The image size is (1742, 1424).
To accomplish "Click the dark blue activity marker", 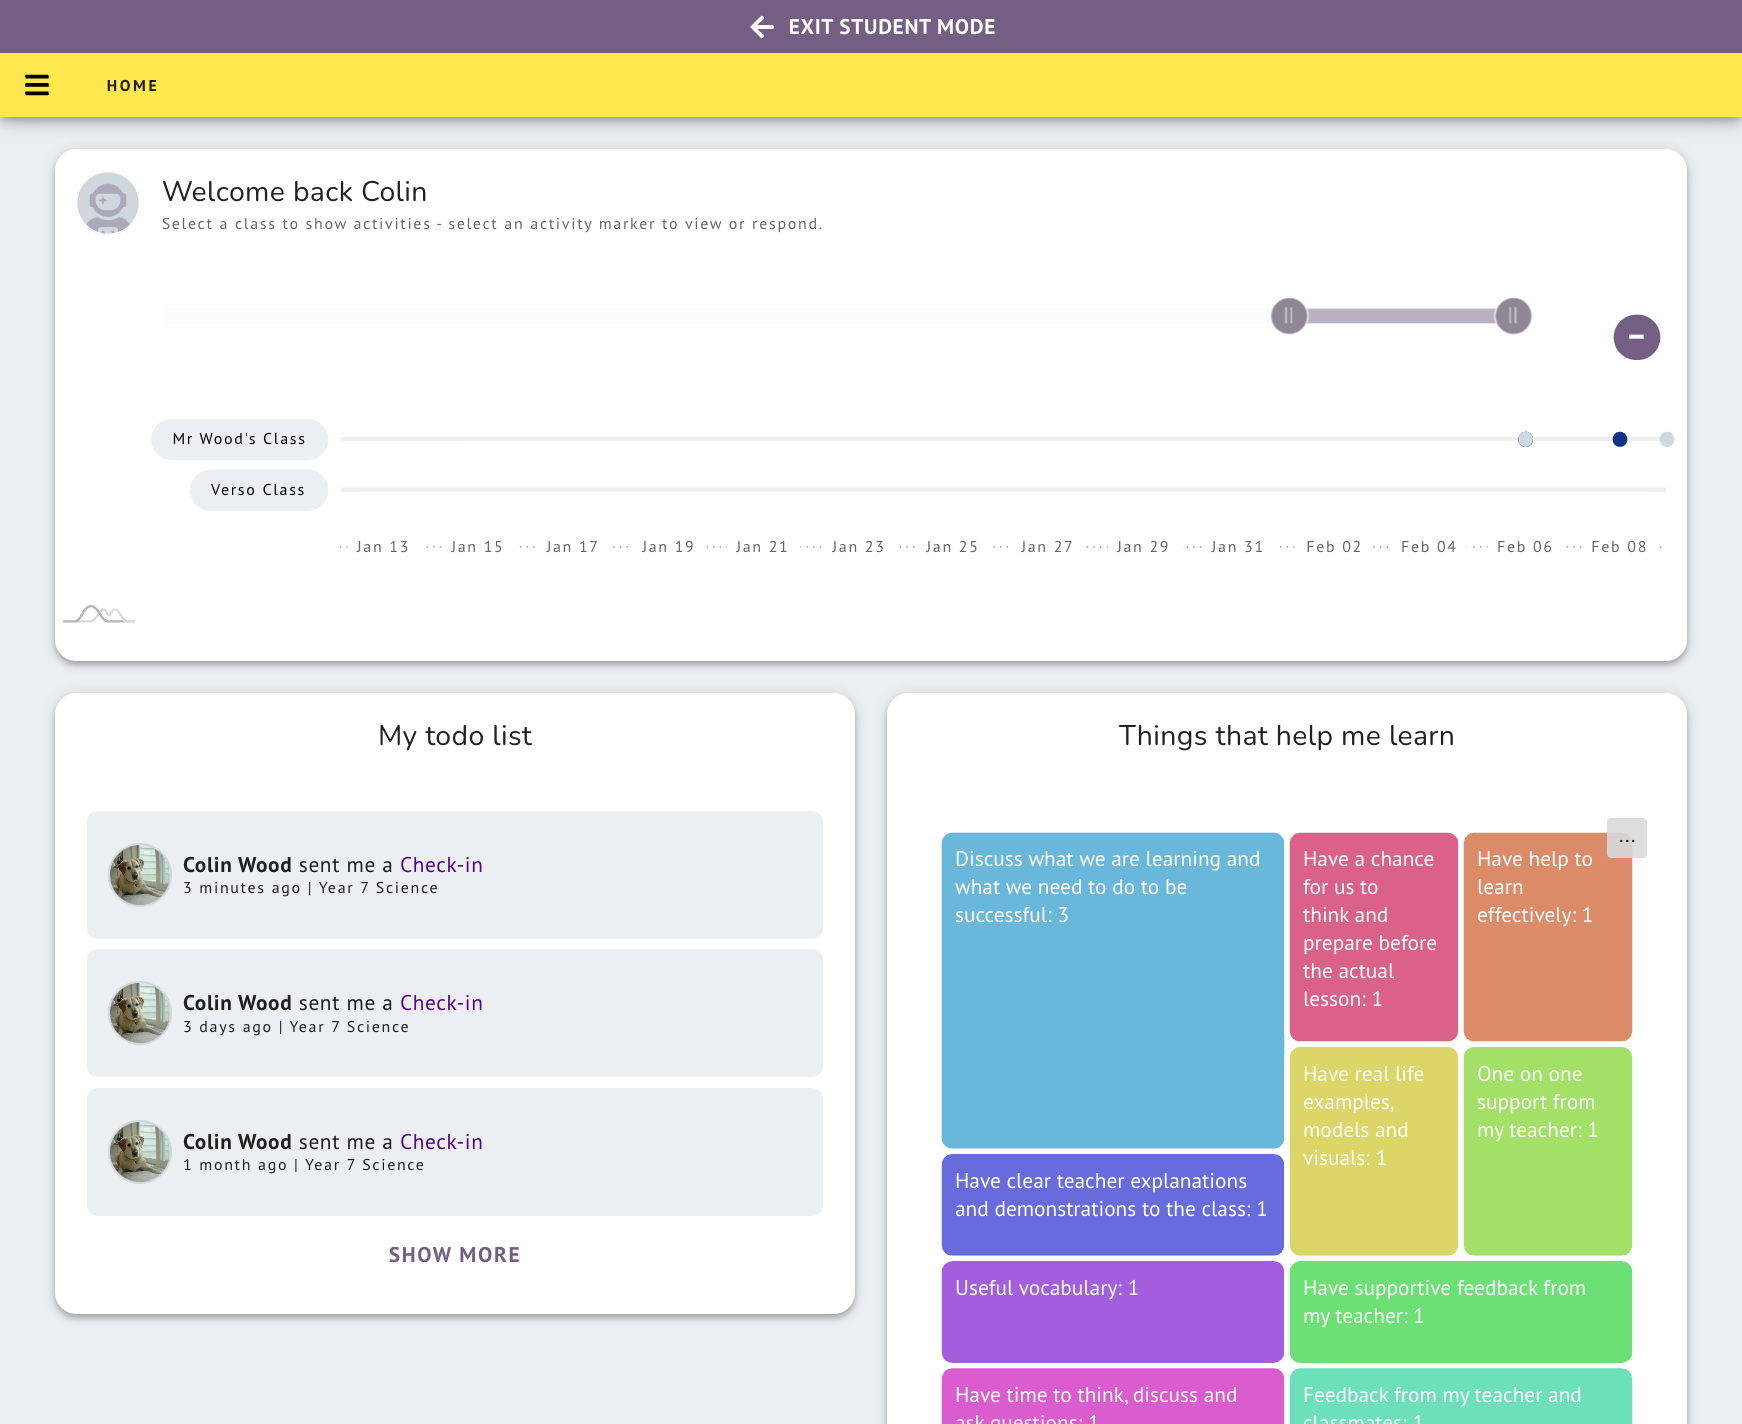I will [x=1620, y=439].
